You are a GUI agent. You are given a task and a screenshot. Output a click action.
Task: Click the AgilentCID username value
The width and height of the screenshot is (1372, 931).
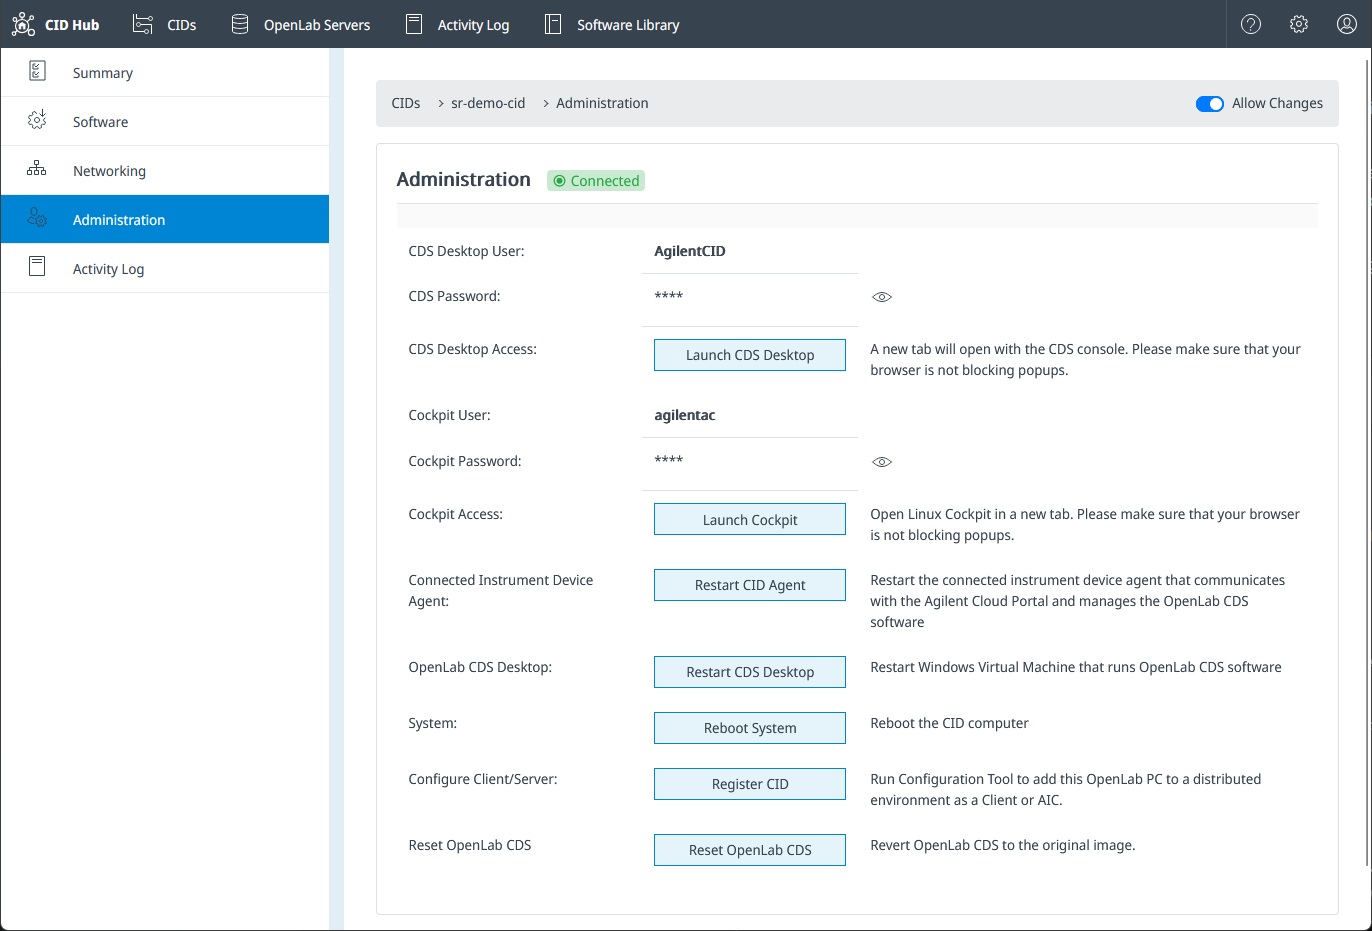(x=690, y=251)
